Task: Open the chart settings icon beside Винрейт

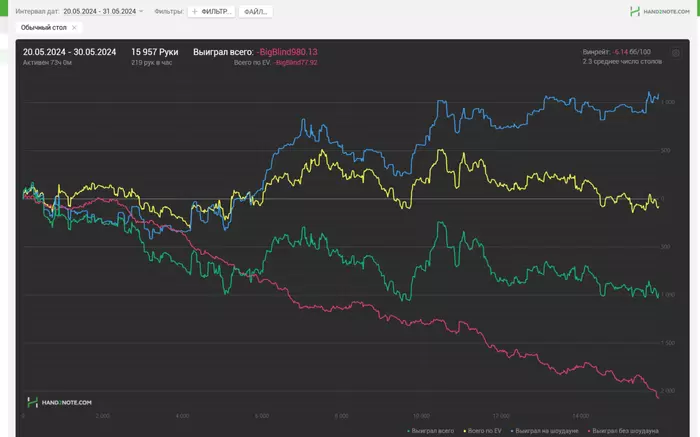Action: (675, 52)
